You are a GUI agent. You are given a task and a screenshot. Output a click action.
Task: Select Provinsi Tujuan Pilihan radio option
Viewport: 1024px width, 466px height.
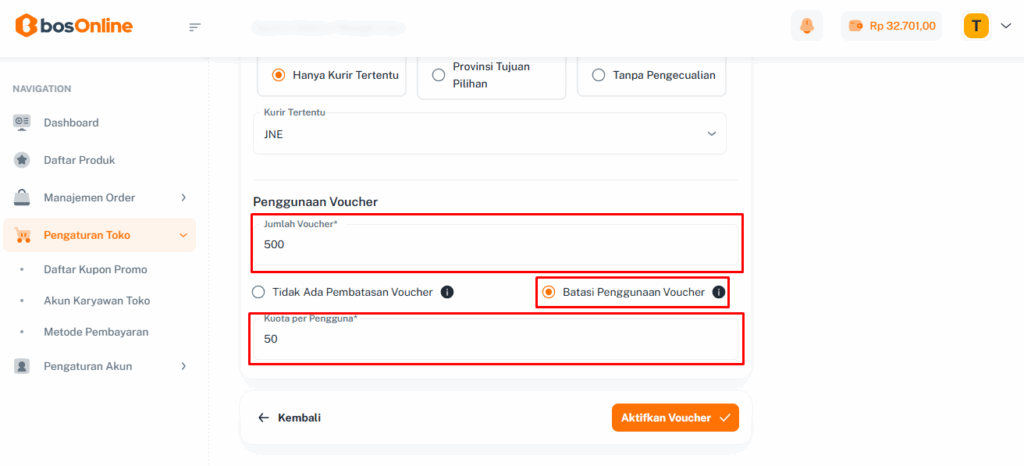[439, 75]
